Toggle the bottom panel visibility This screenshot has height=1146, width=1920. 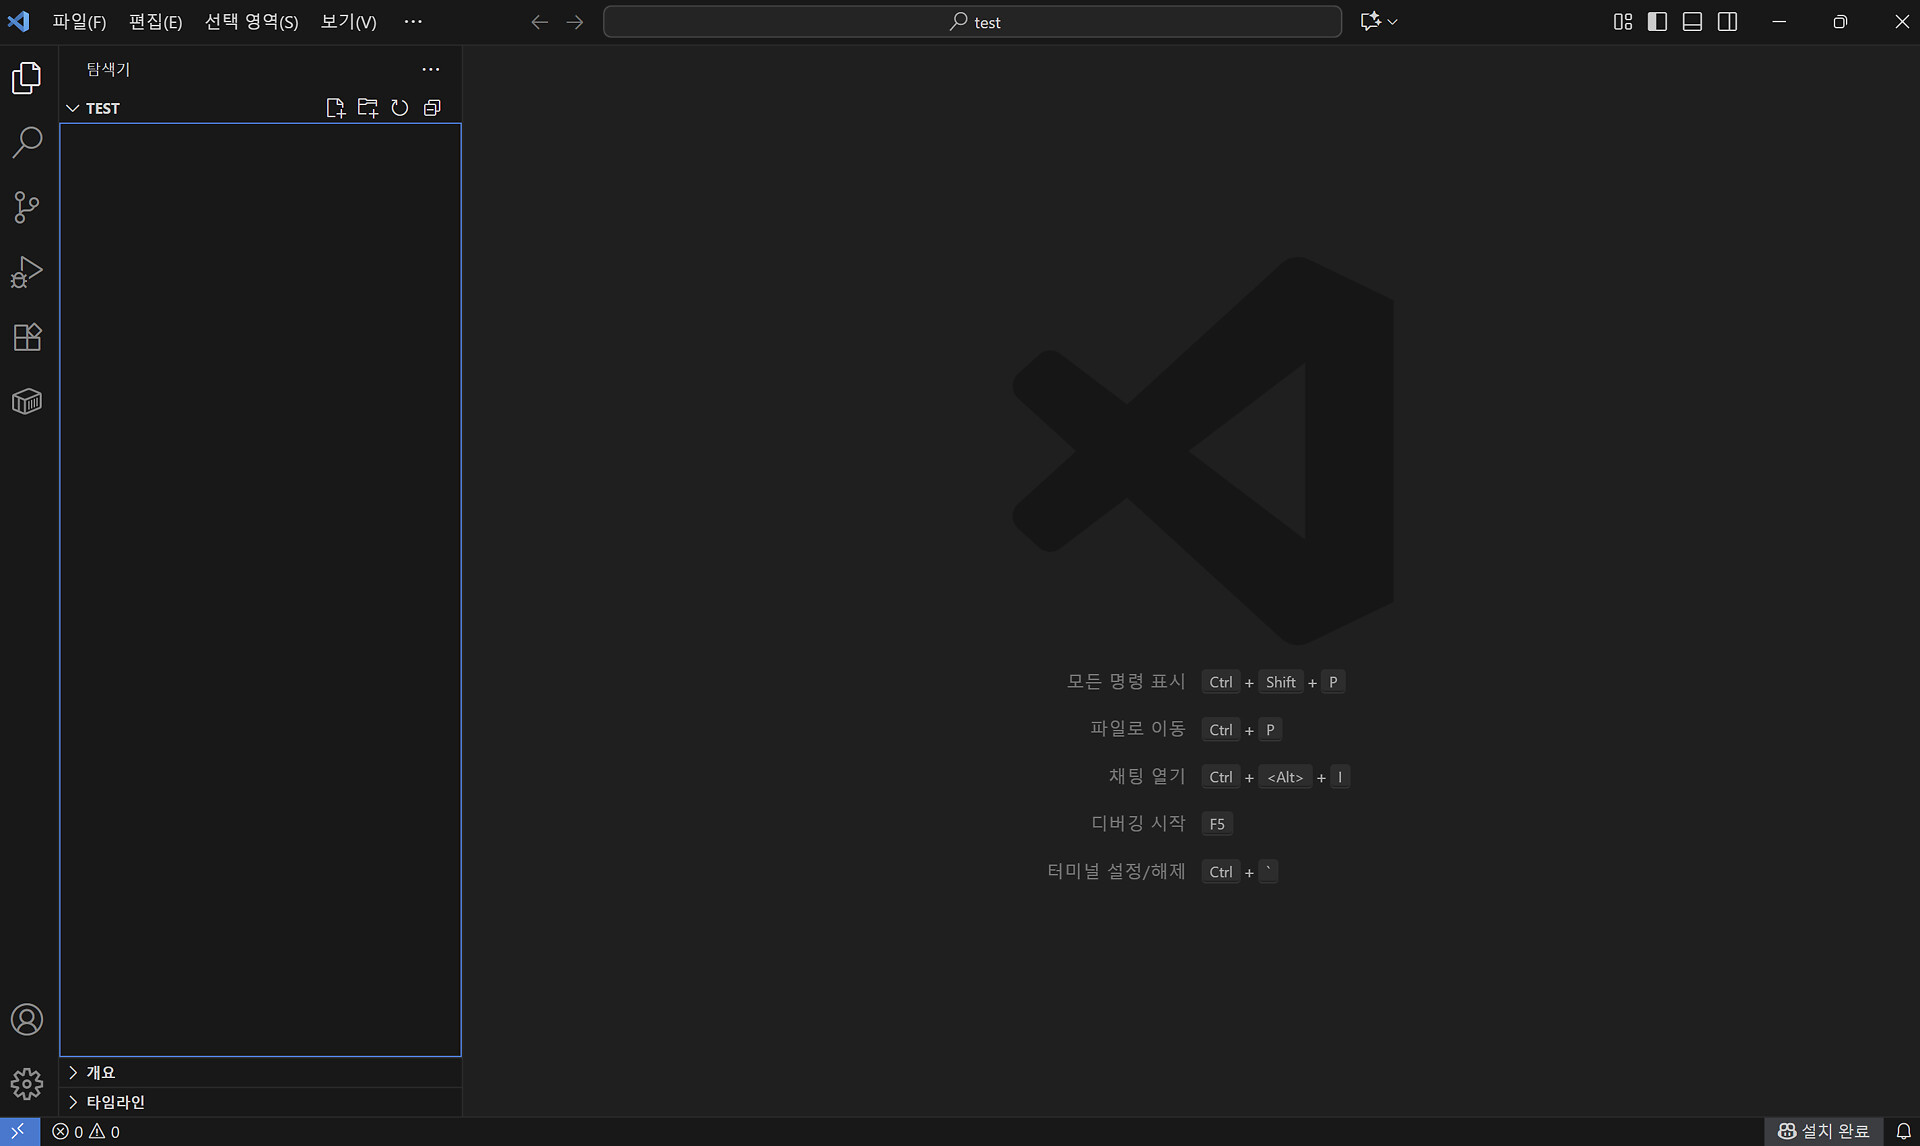tap(1692, 22)
